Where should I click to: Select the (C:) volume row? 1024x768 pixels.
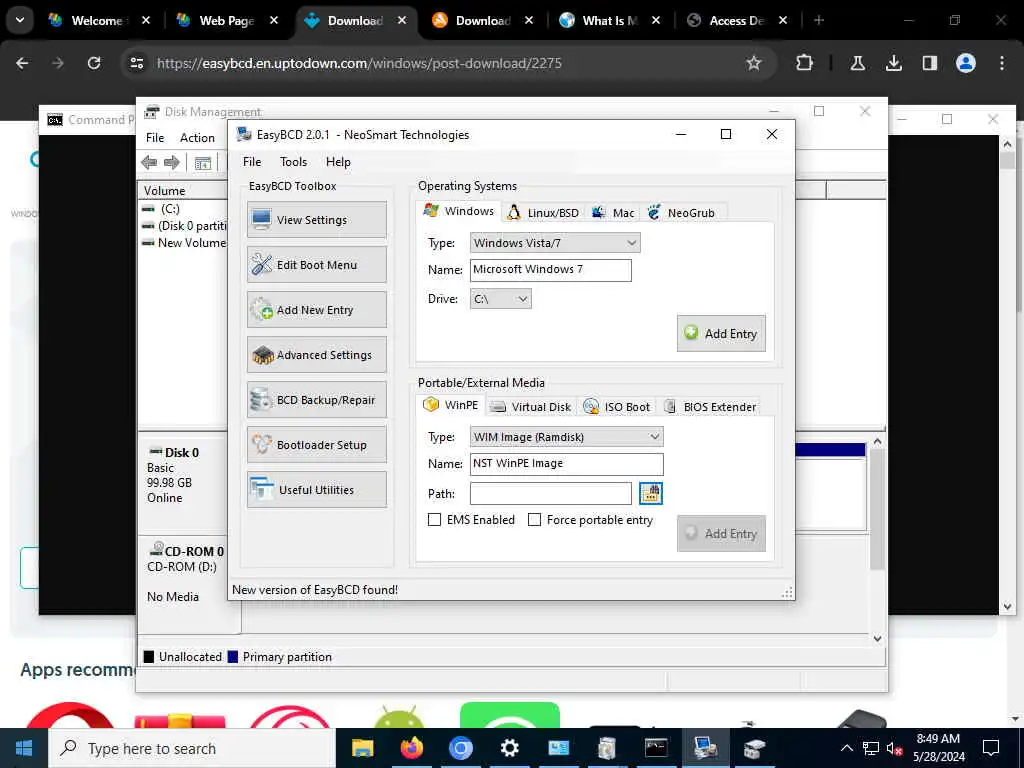pos(184,209)
